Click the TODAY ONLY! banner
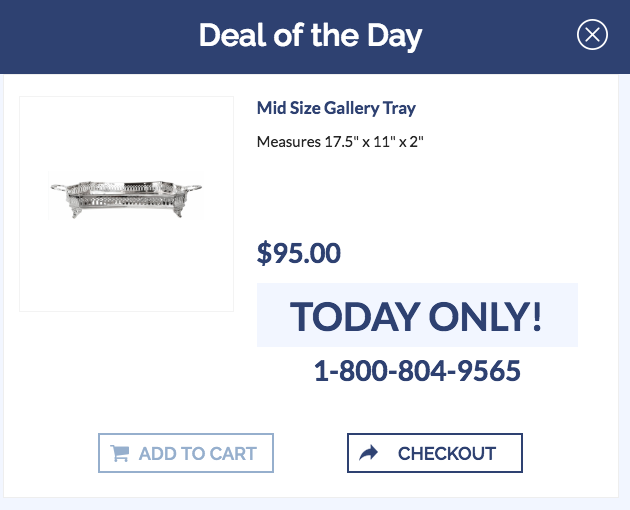Image resolution: width=630 pixels, height=510 pixels. tap(417, 315)
